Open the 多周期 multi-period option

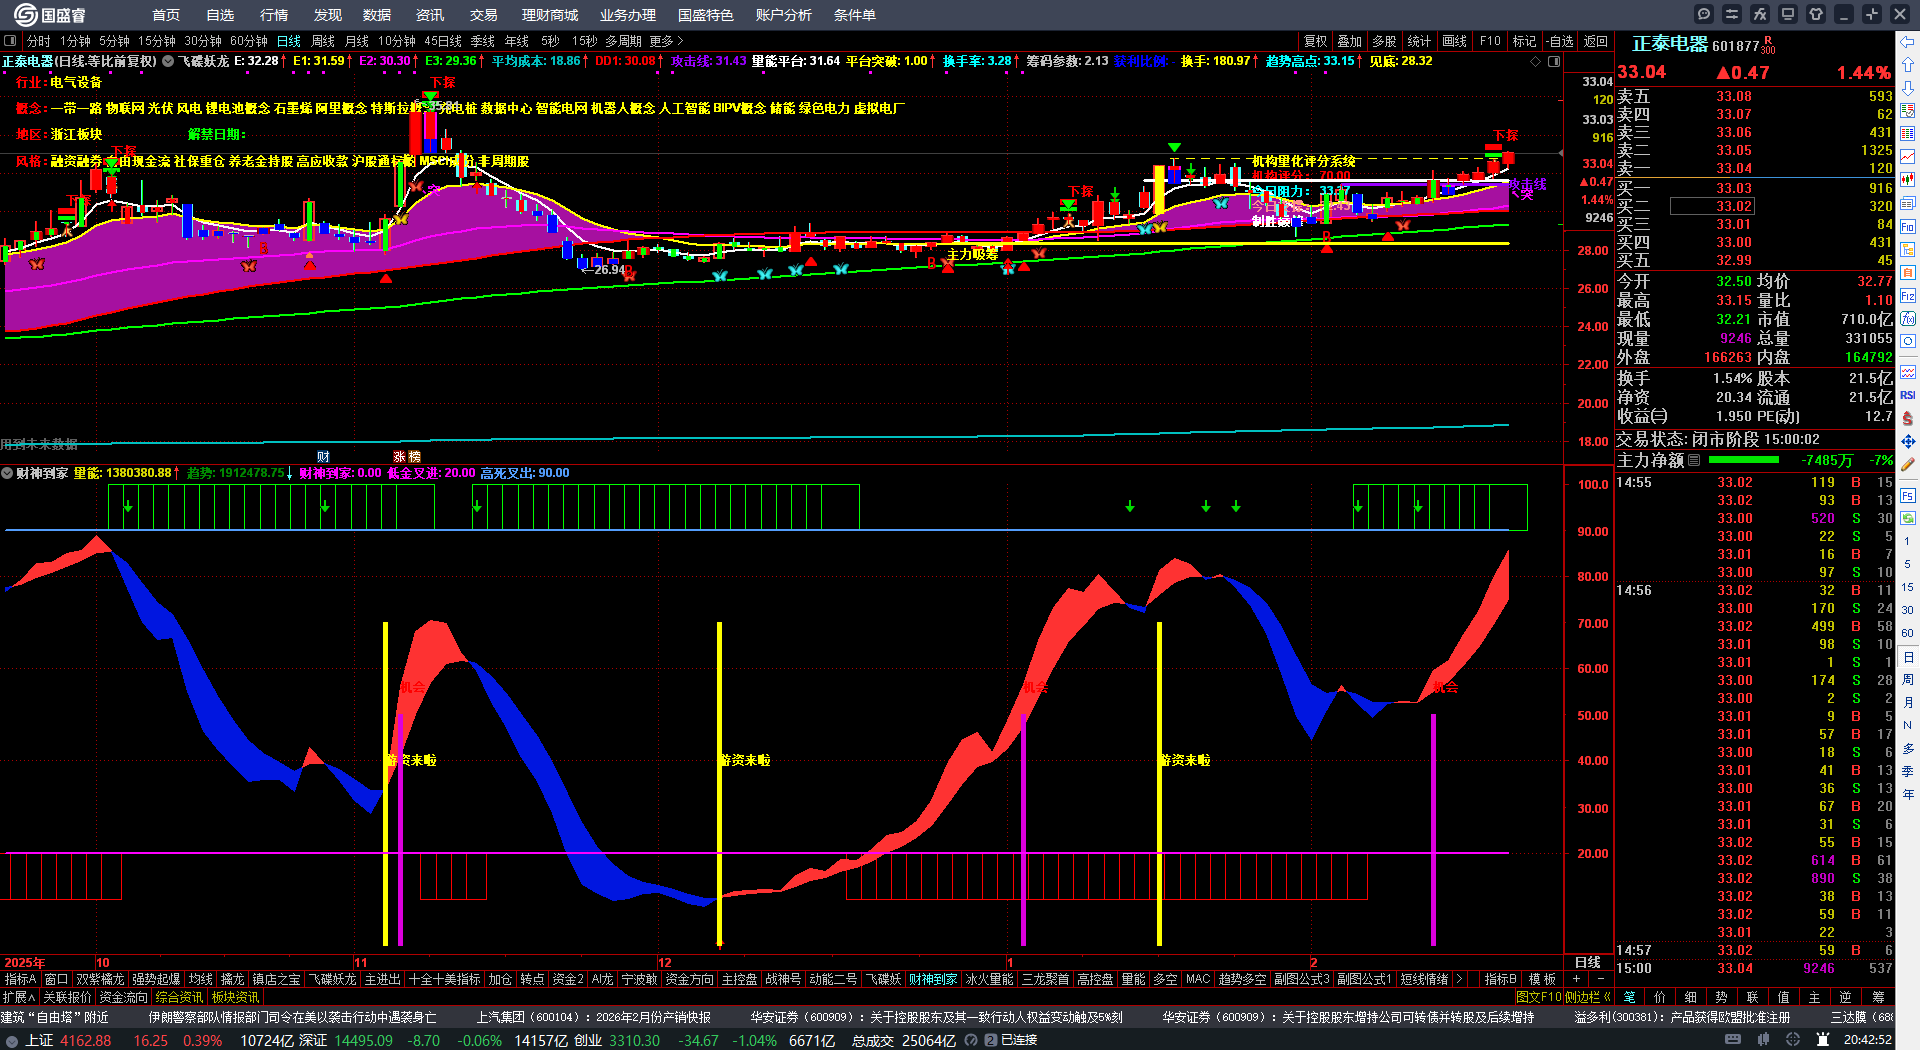(623, 41)
